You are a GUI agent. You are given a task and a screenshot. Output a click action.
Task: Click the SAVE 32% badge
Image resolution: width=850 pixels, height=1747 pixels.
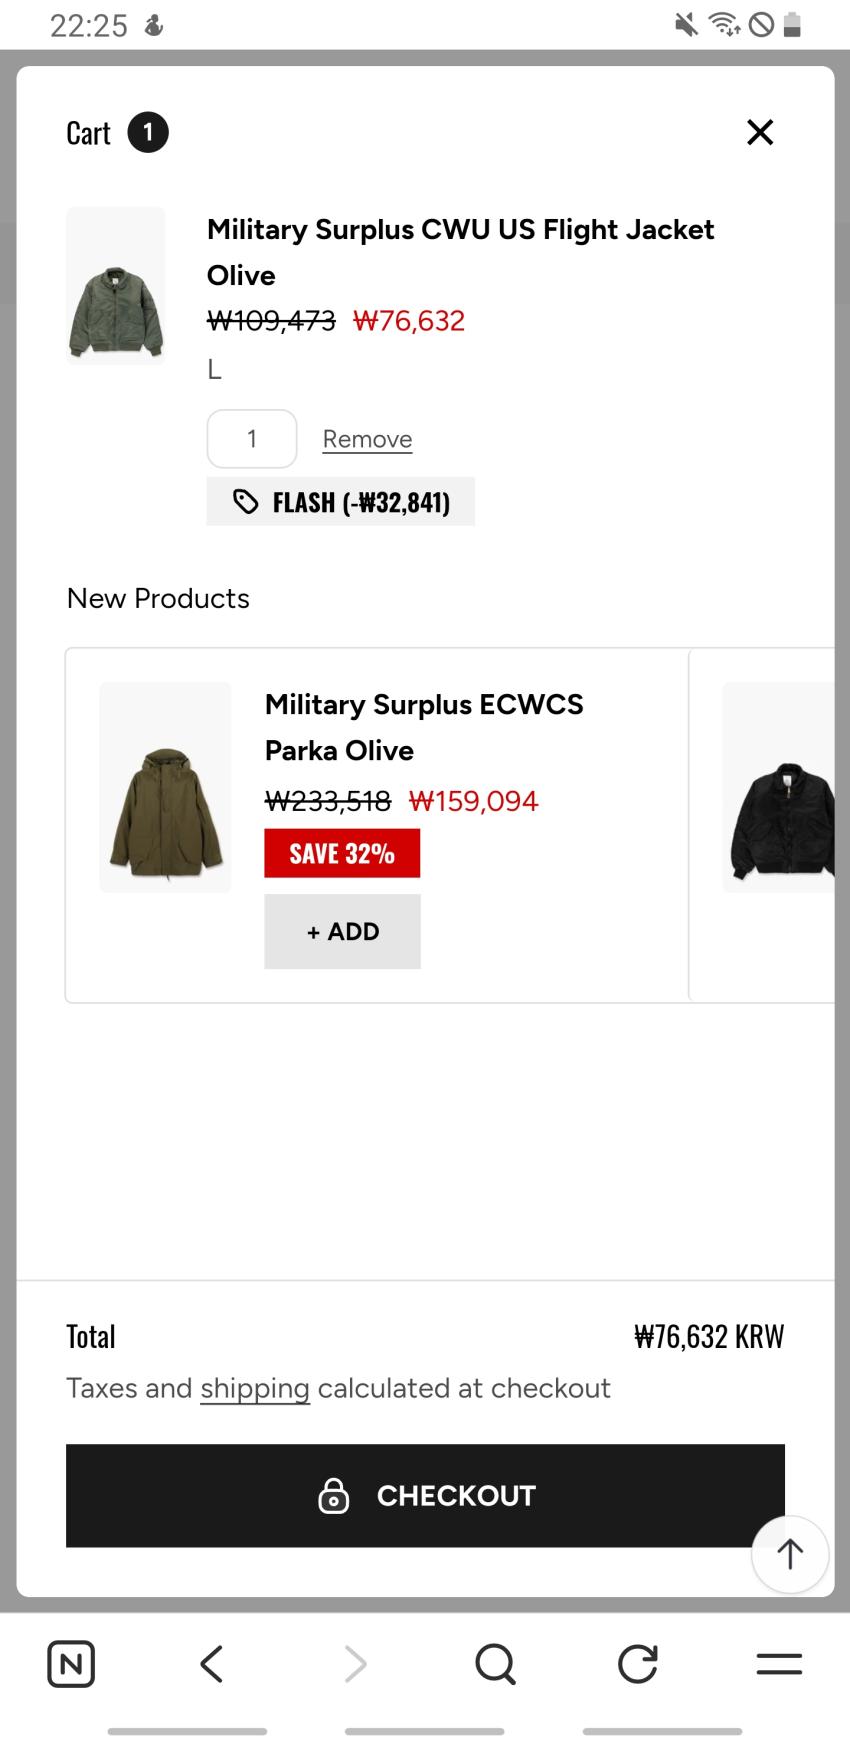click(342, 853)
